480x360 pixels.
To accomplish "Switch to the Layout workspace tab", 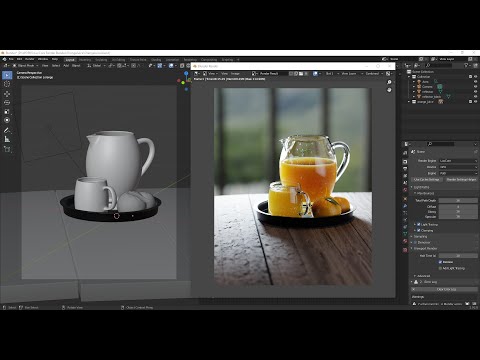I will [x=70, y=60].
